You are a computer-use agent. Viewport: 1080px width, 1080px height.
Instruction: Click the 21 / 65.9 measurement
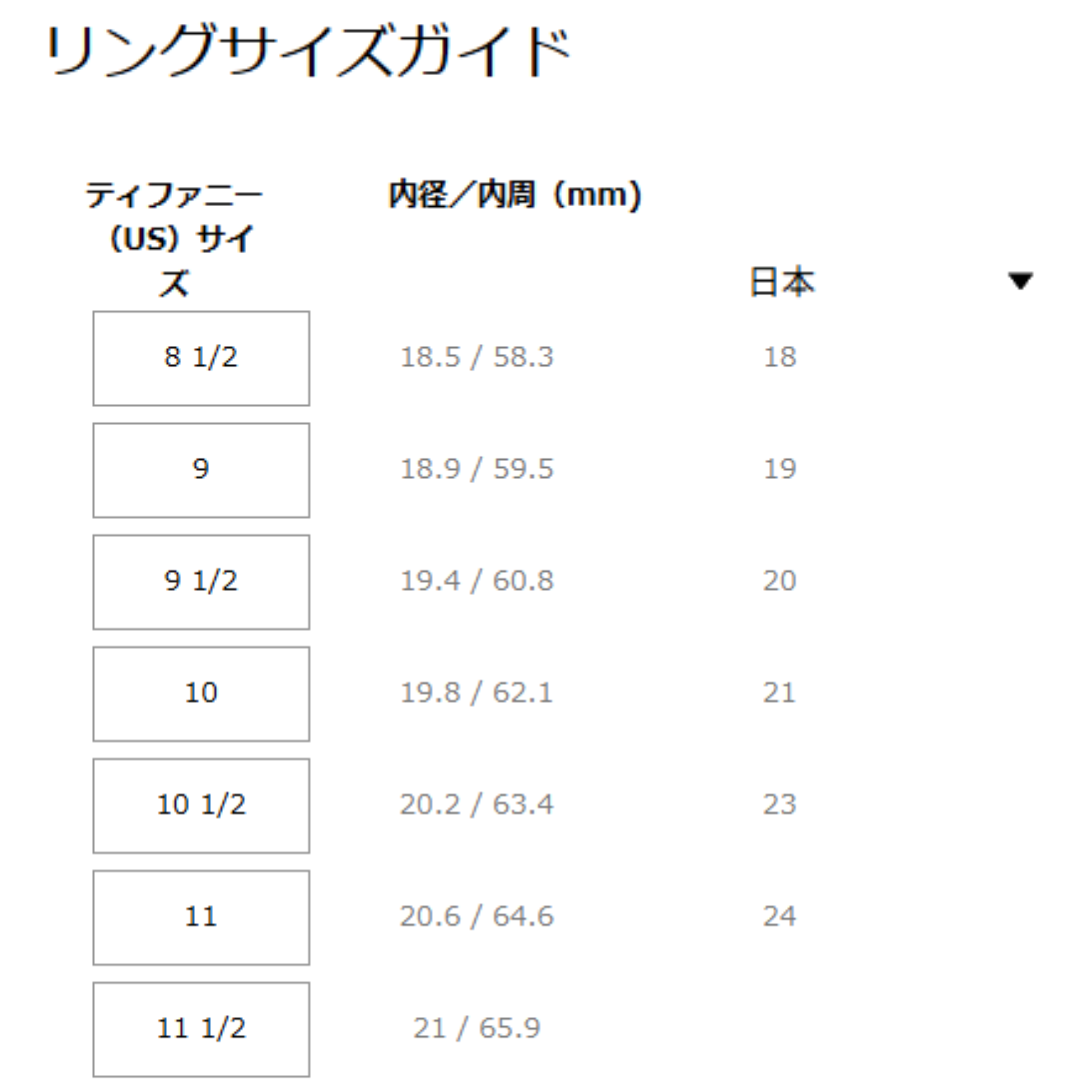pos(477,1029)
